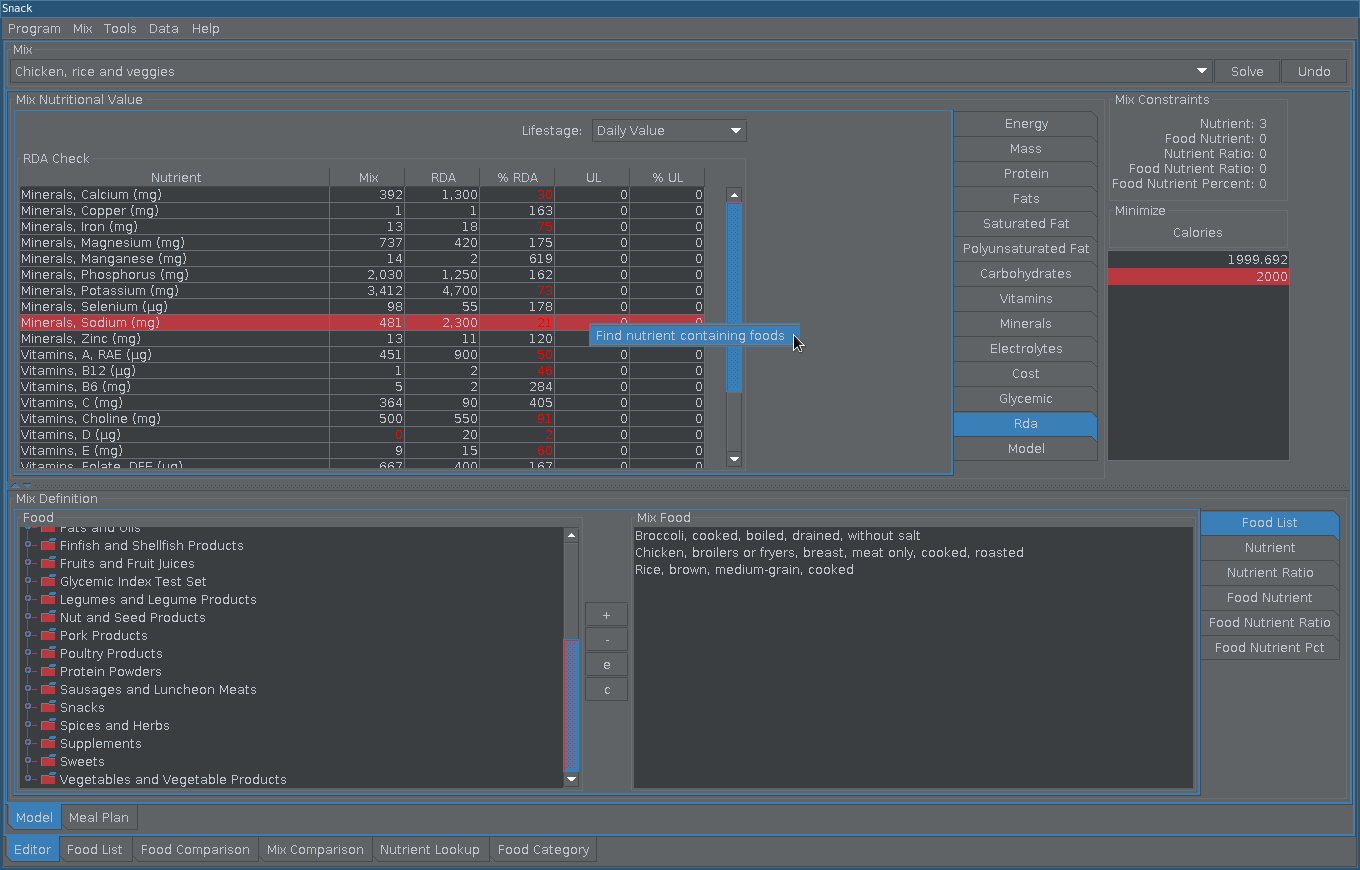The image size is (1360, 870).
Task: Select the Minerals, Calcium (mg) row
Action: 361,195
